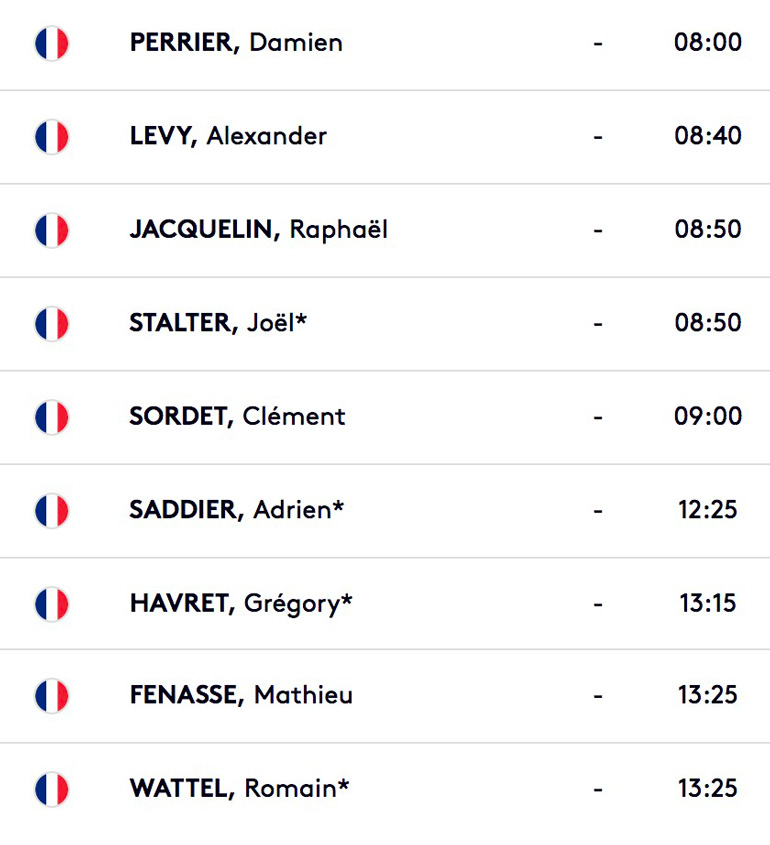Open SADDIER, Adrien player entry
Screen dimensions: 770x845
click(237, 509)
